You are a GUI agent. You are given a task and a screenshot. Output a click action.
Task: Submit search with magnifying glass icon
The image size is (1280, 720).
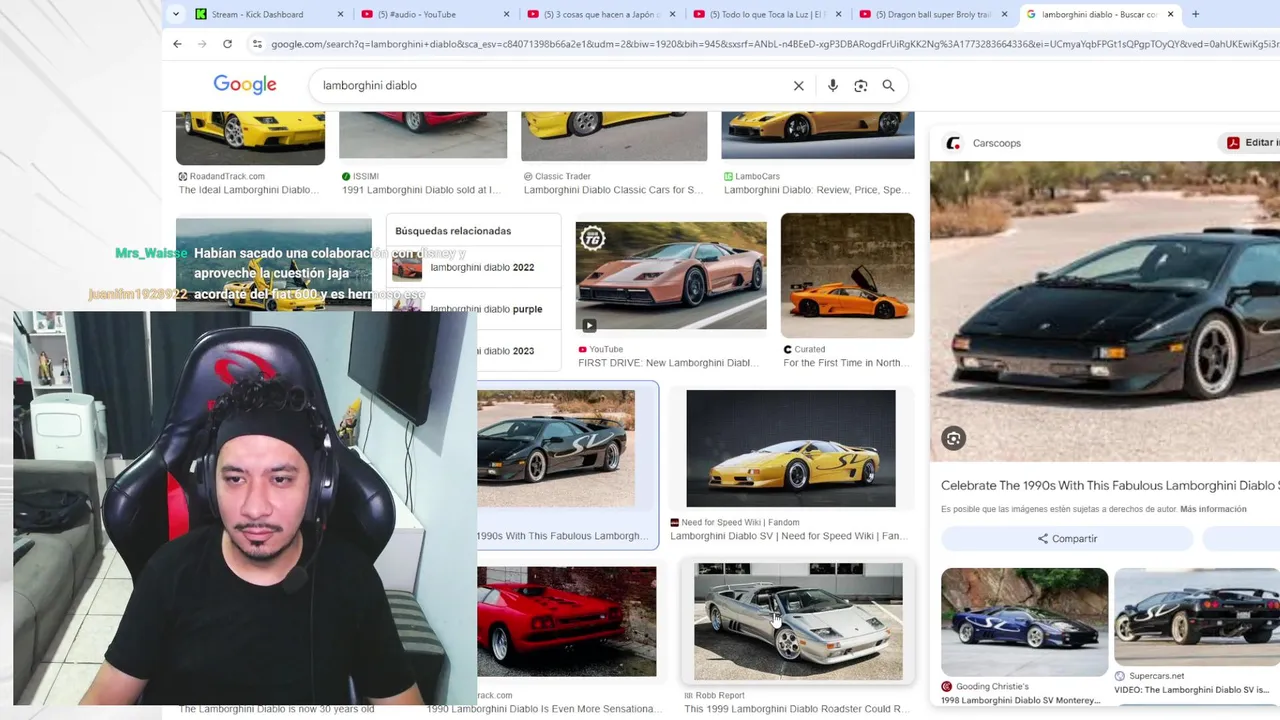[x=888, y=86]
